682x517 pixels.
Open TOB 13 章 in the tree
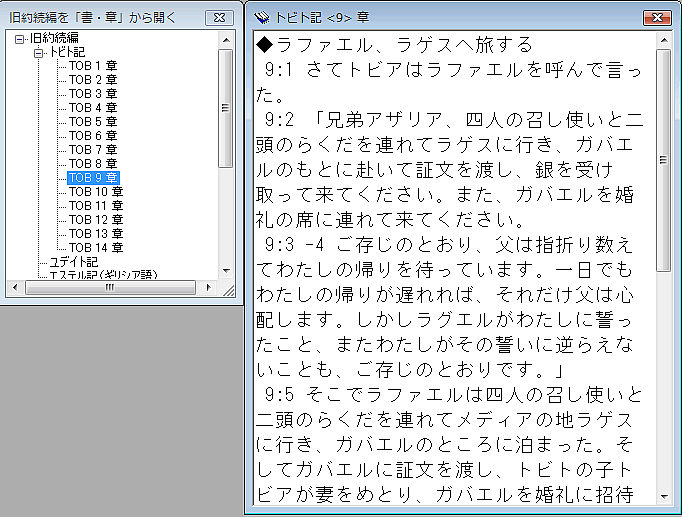click(96, 233)
